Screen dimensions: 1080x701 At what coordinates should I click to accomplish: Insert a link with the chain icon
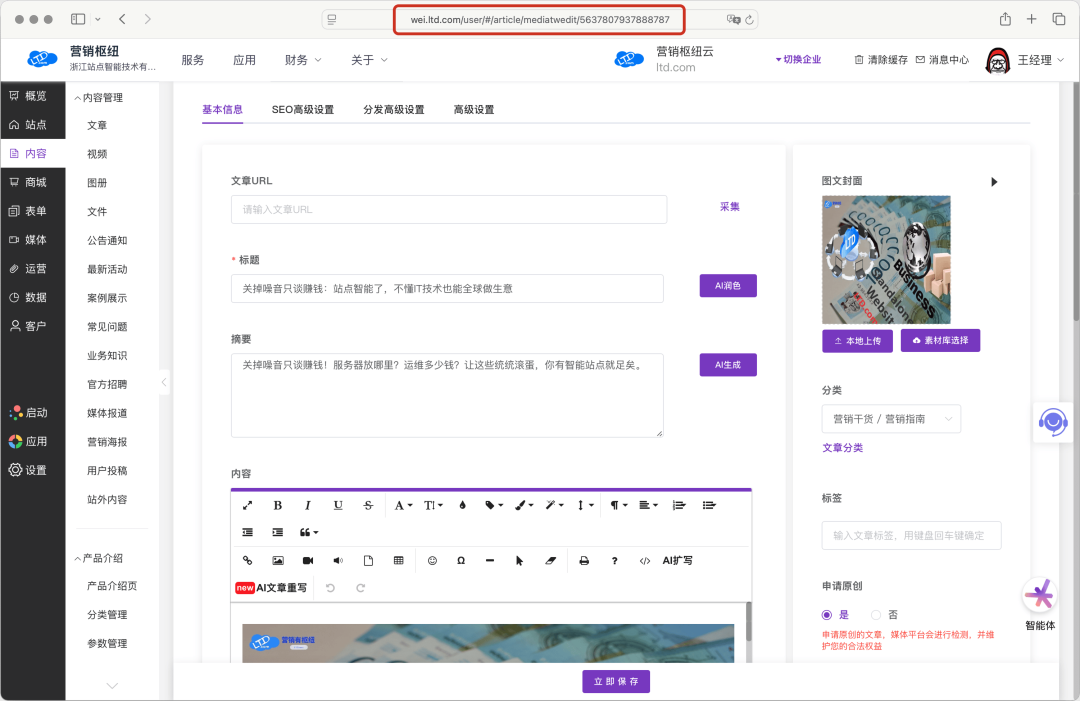(x=248, y=561)
